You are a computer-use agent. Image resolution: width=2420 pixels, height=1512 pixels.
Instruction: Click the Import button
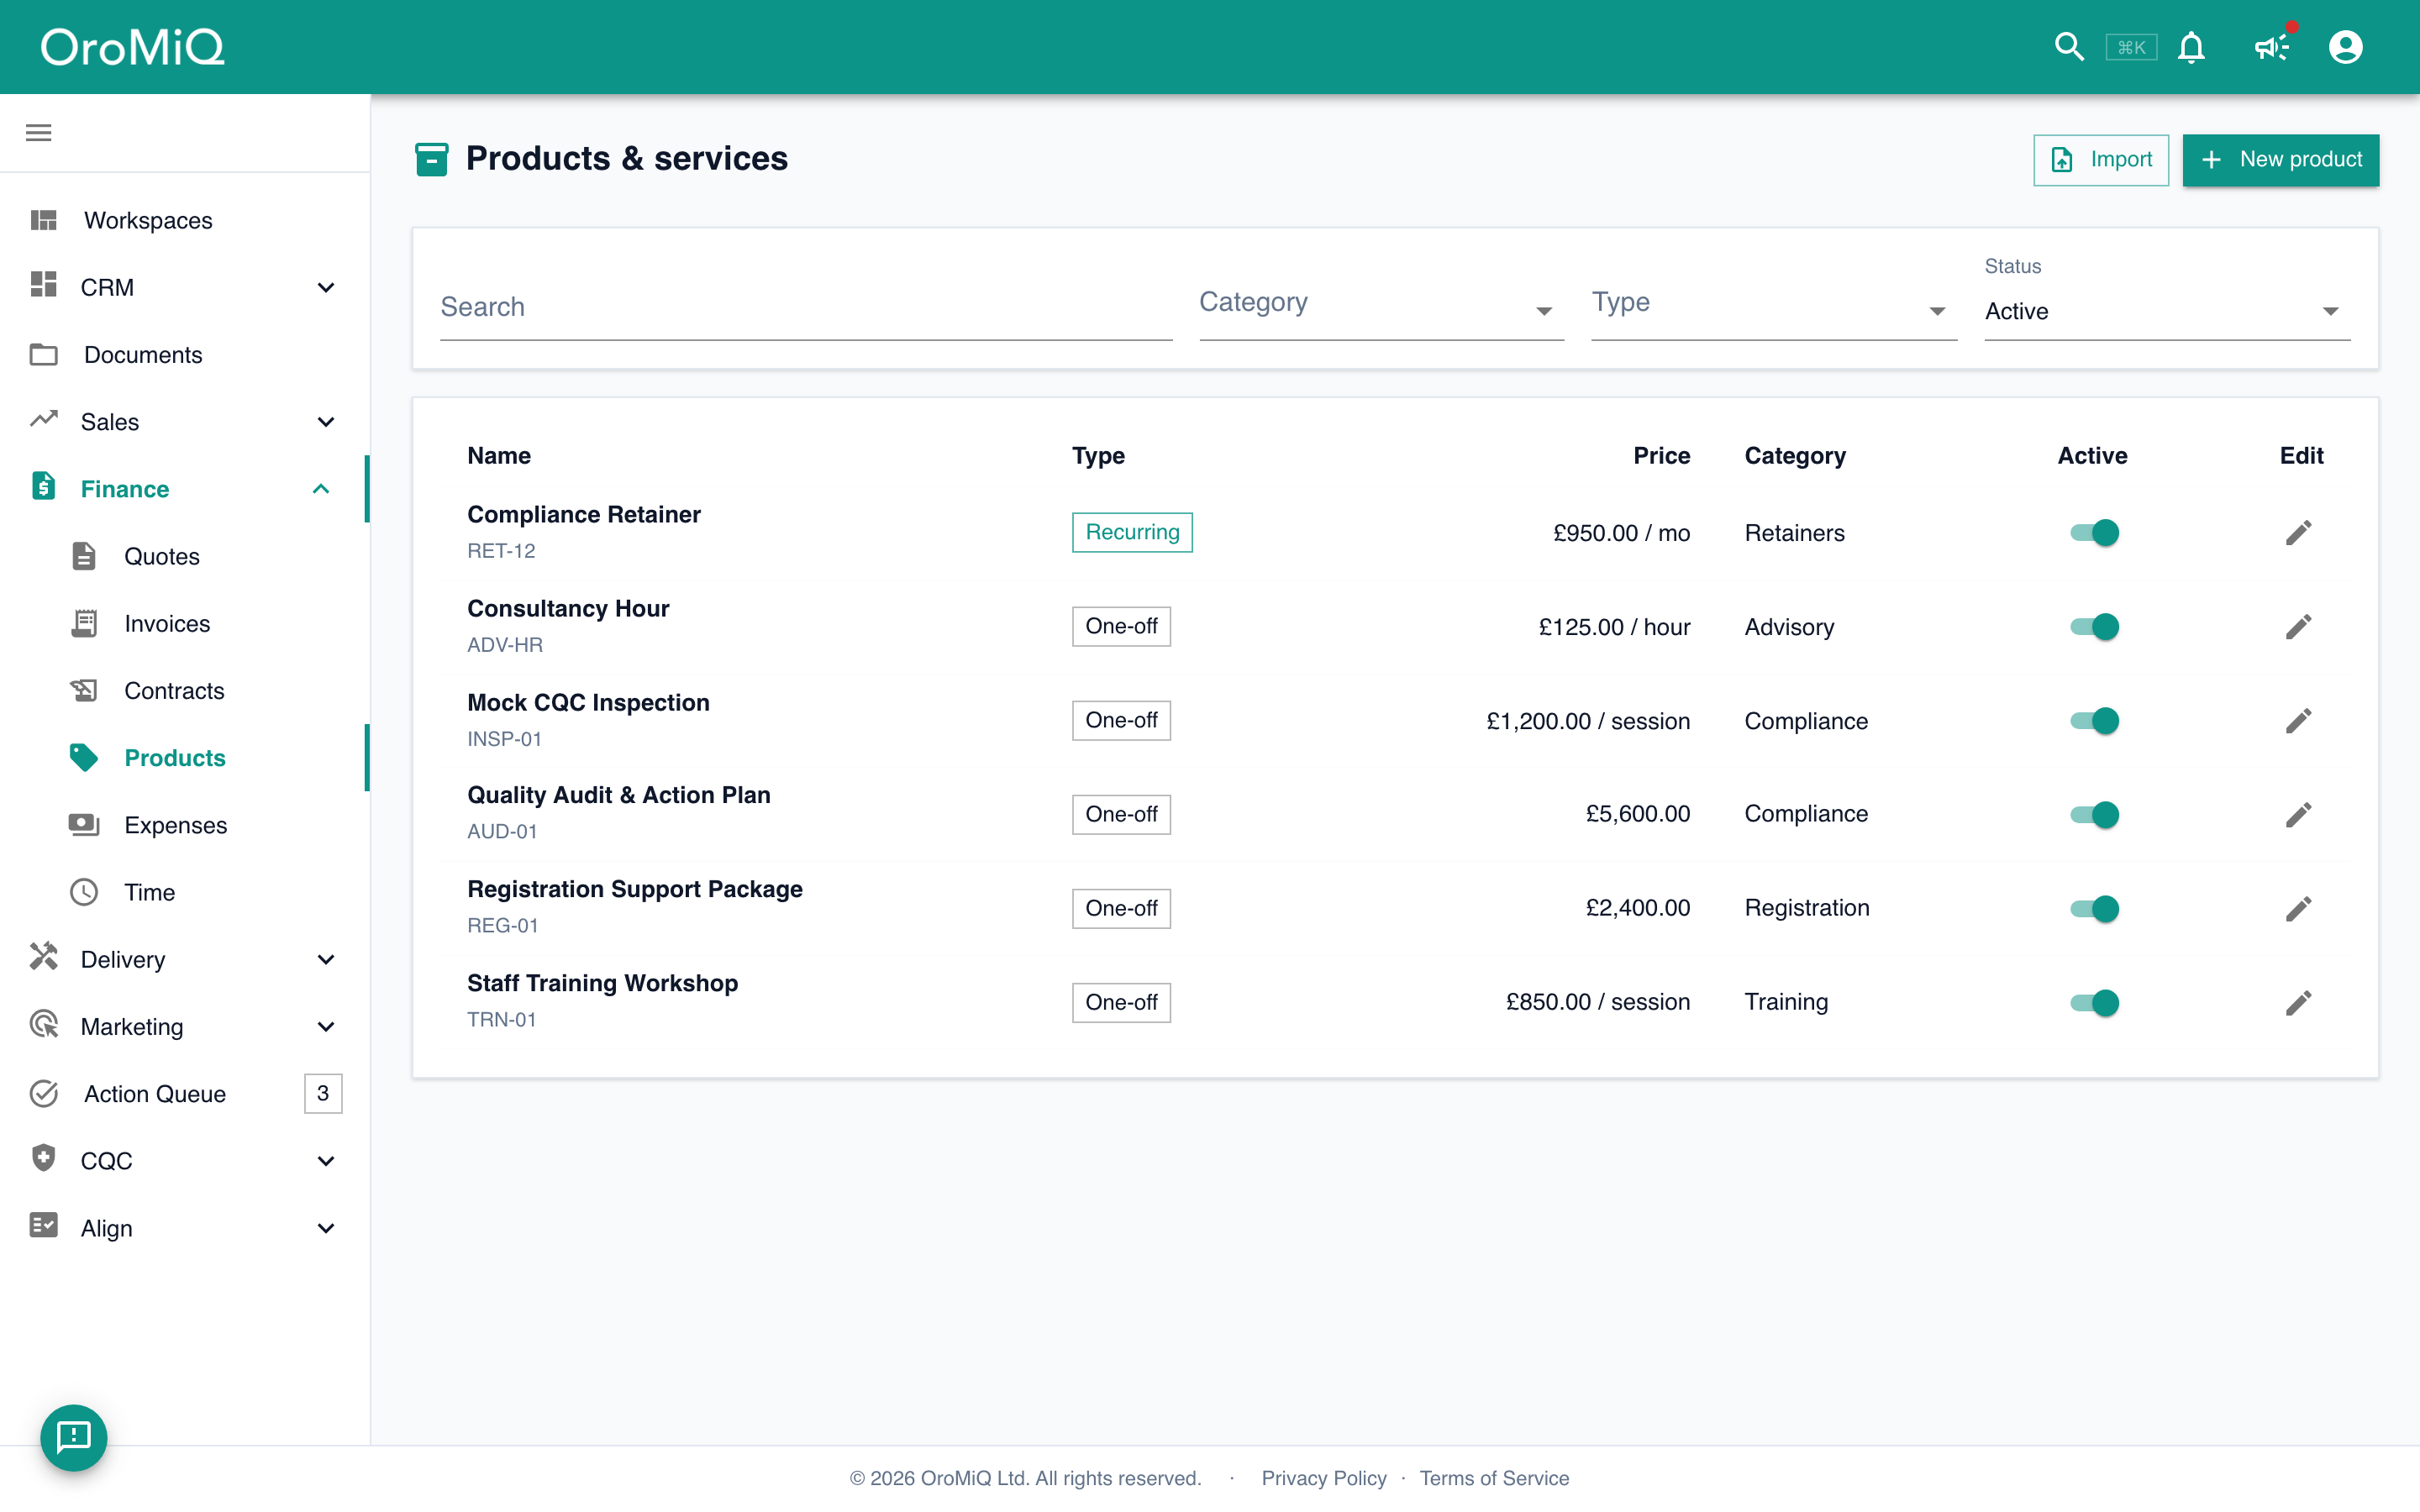[x=2100, y=160]
